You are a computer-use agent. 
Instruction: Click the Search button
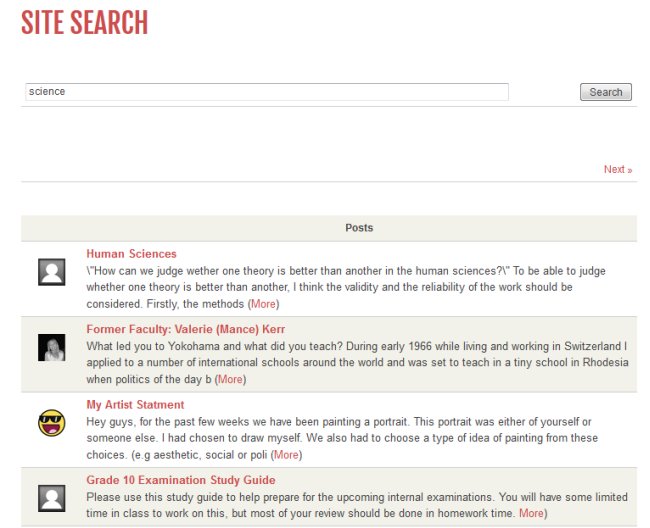606,92
